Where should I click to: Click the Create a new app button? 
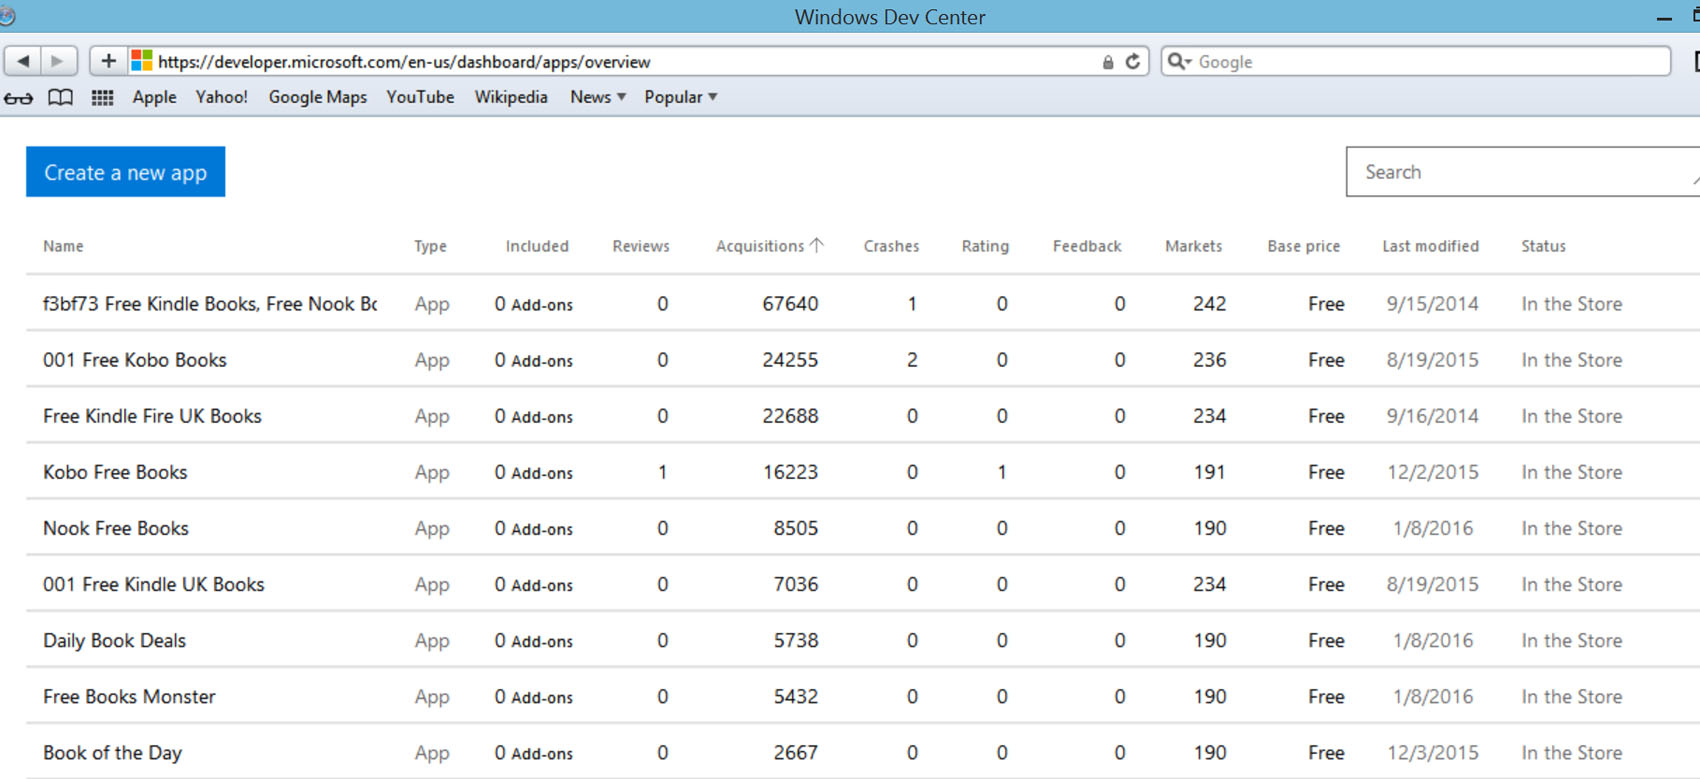pyautogui.click(x=125, y=172)
